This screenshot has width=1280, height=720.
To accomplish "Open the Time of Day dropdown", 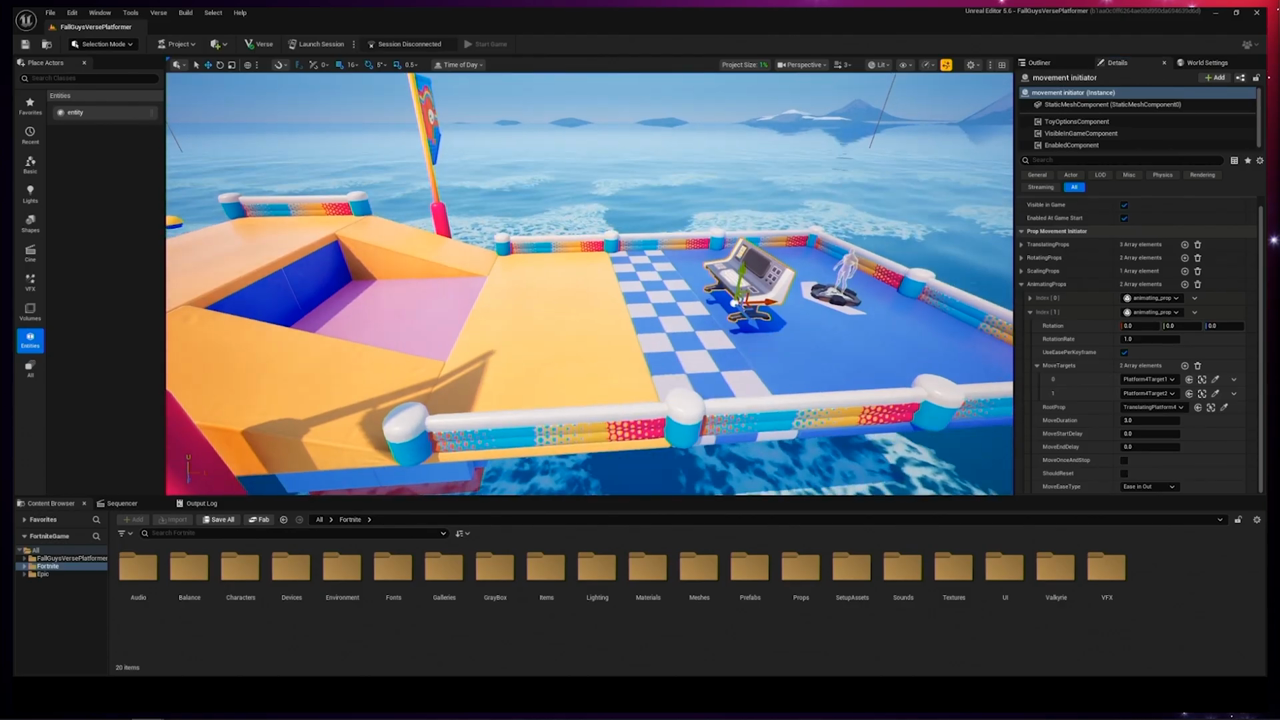I will point(458,65).
